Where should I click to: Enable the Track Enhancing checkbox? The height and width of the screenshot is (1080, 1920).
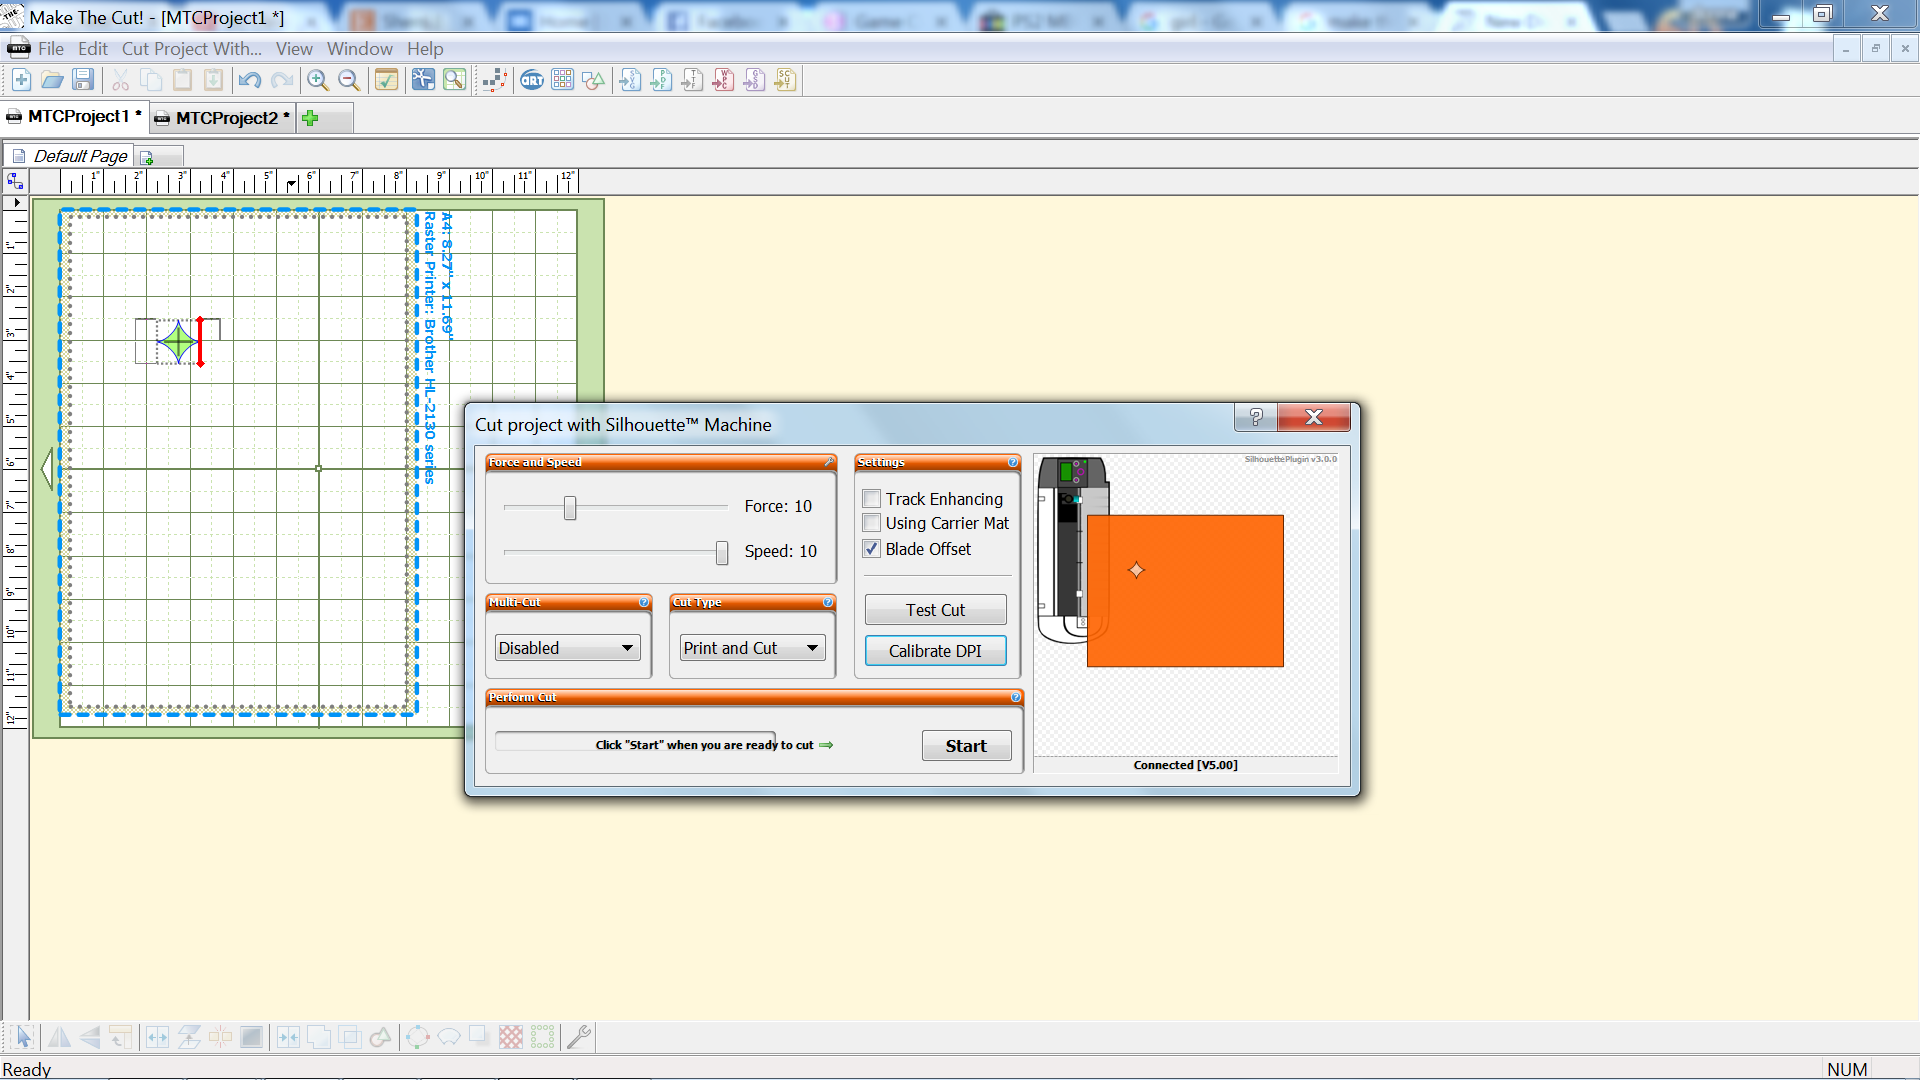872,499
